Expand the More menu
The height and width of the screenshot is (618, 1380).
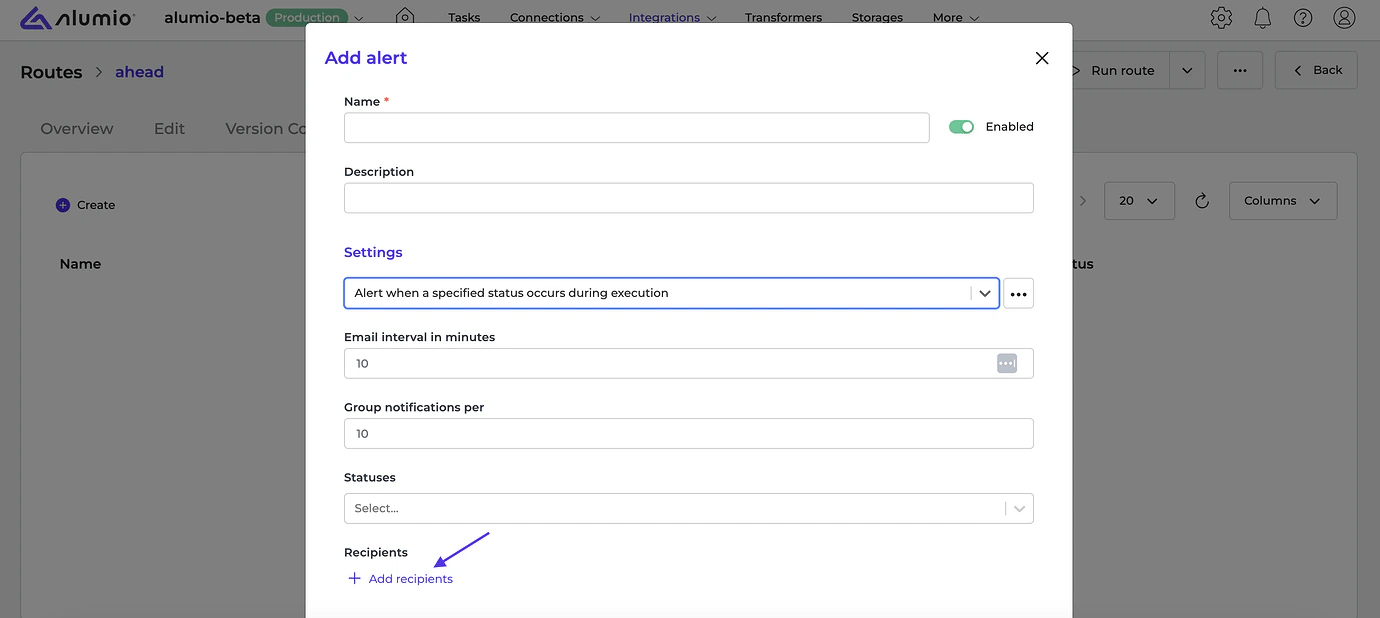(956, 18)
